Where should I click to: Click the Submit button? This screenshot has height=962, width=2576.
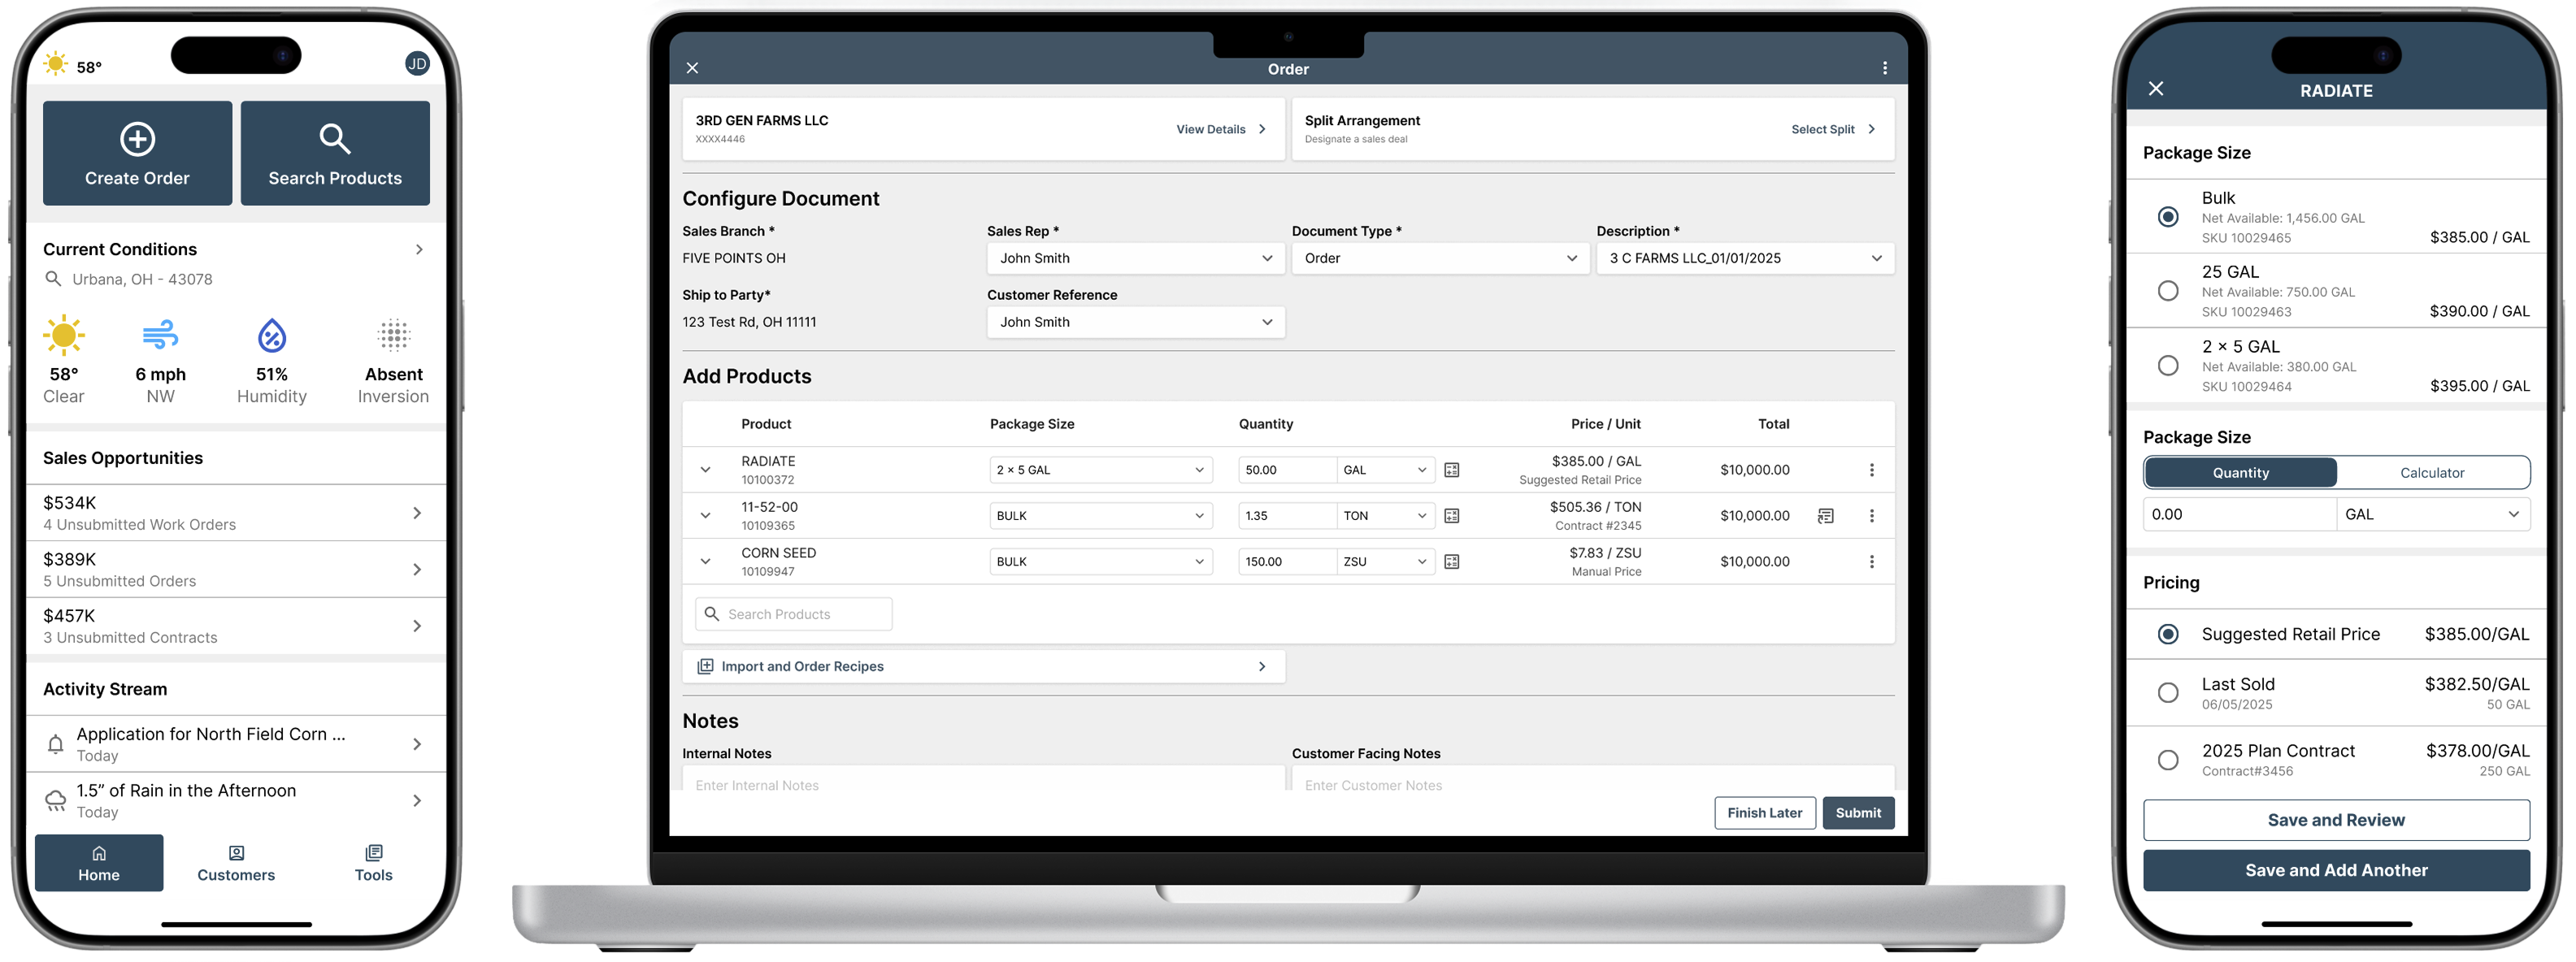tap(1858, 813)
